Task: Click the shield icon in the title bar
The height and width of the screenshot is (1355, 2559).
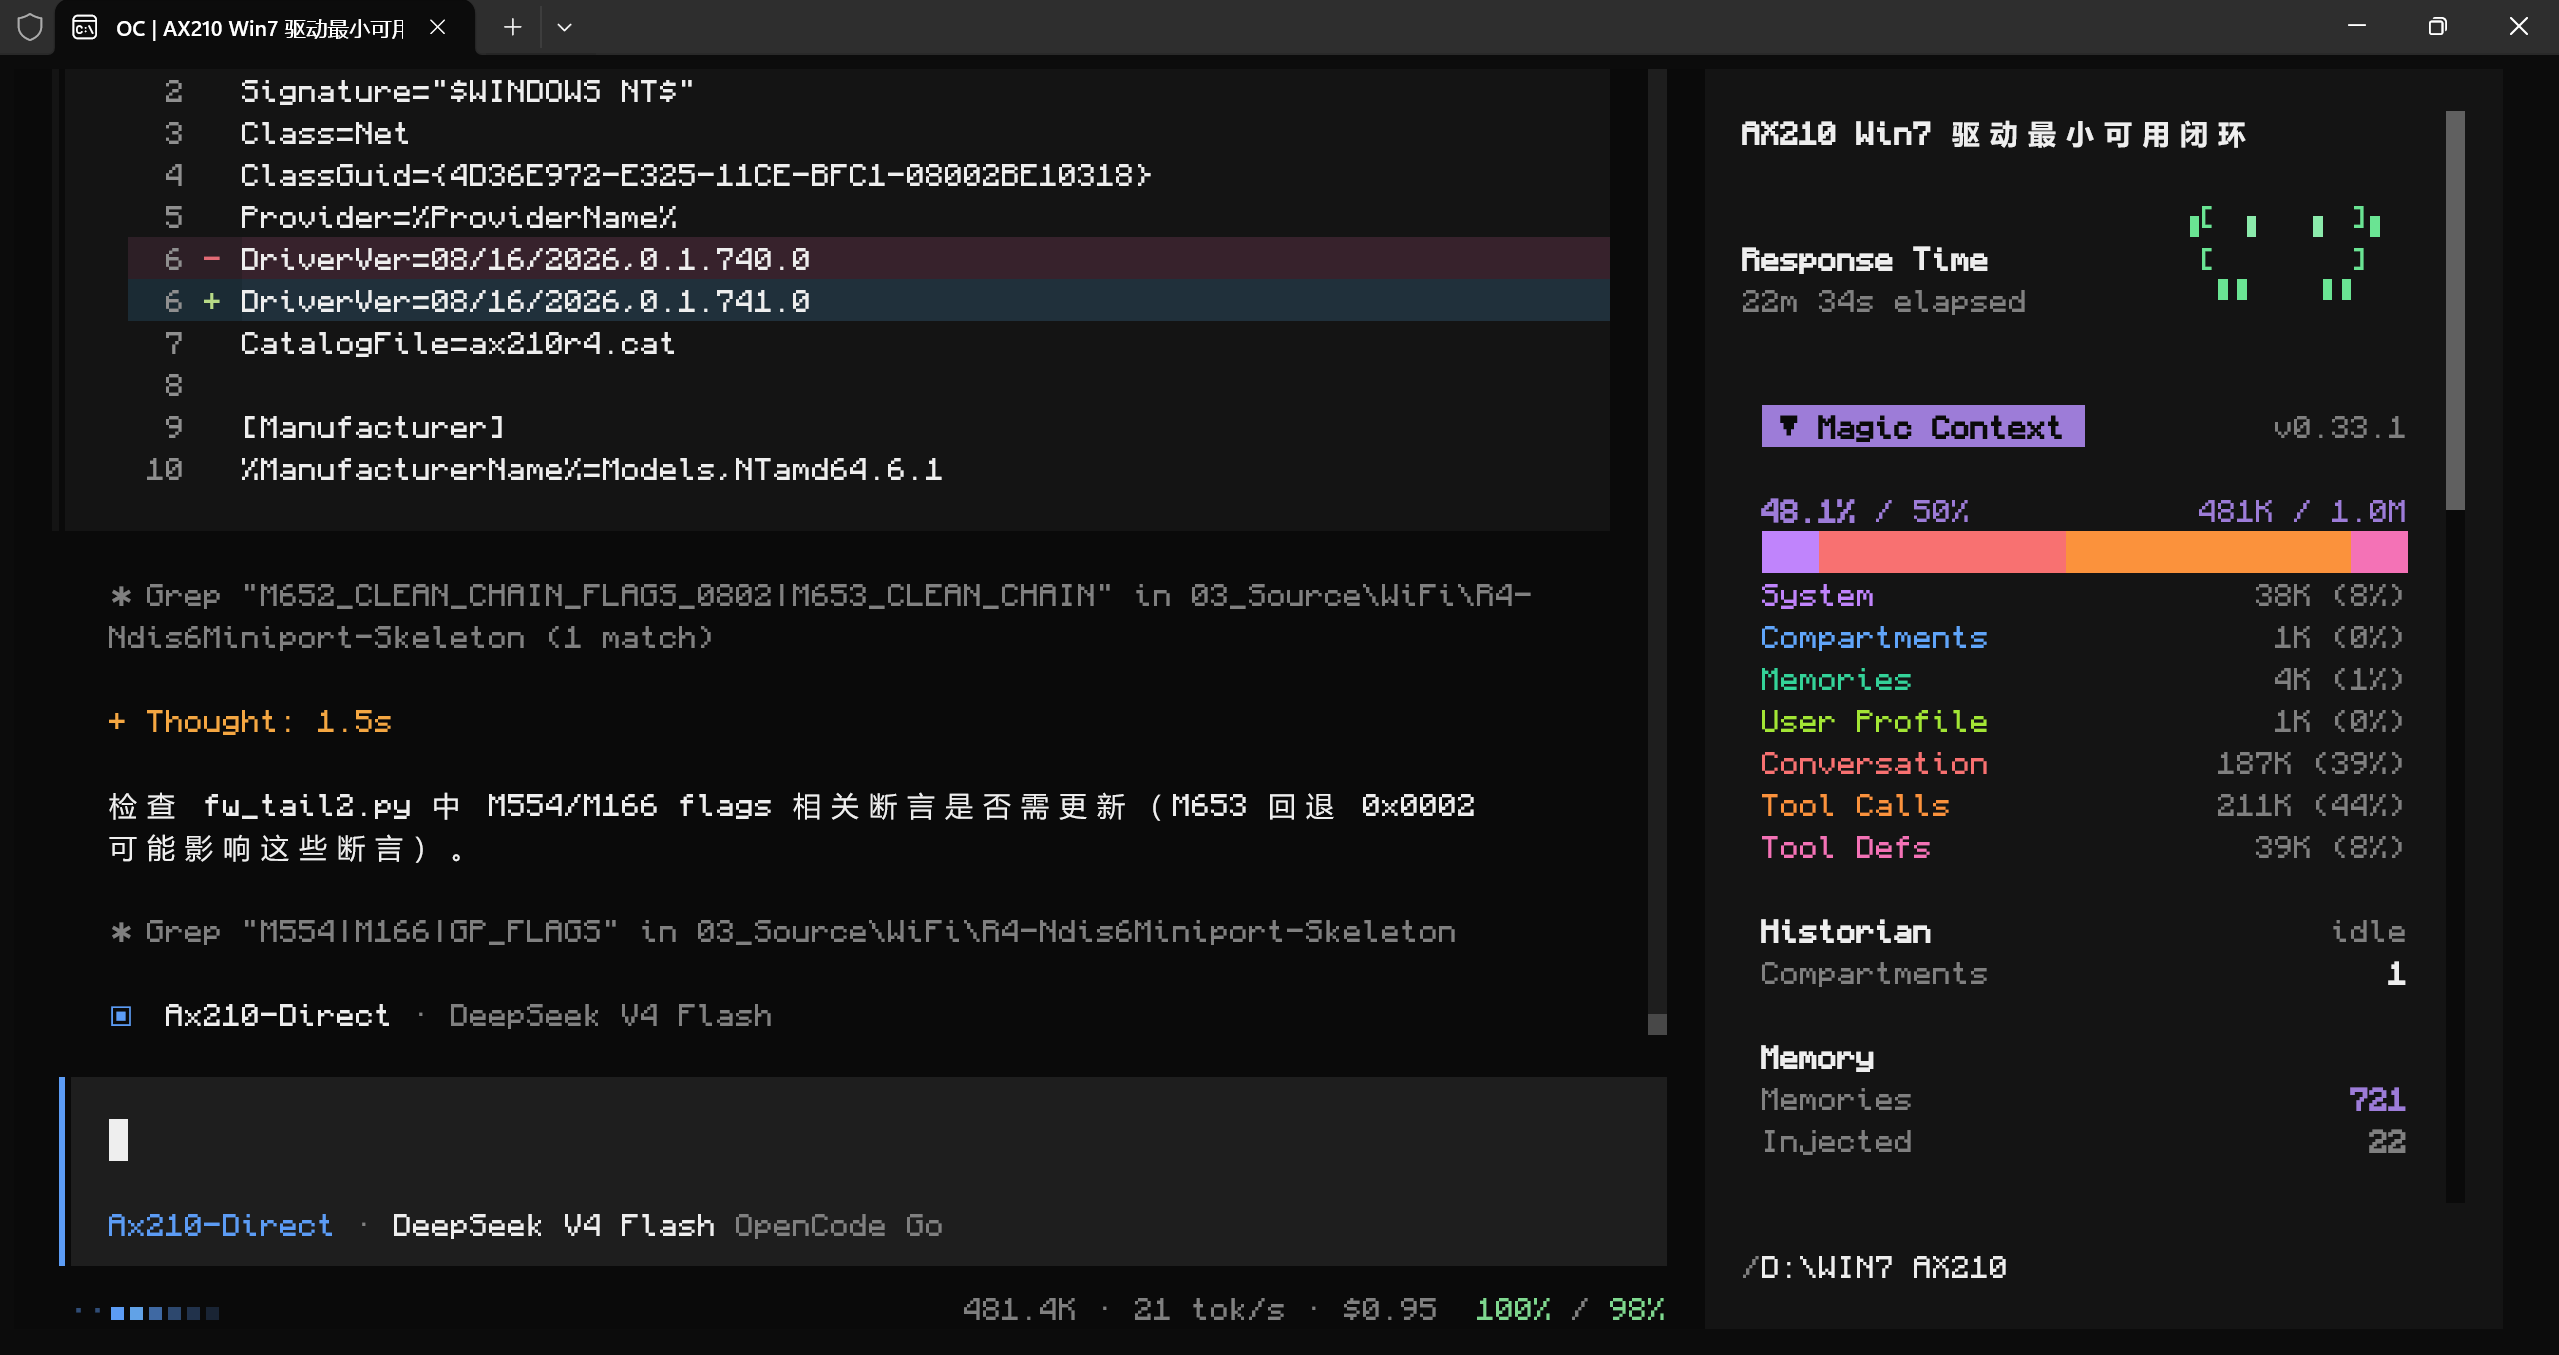Action: 30,27
